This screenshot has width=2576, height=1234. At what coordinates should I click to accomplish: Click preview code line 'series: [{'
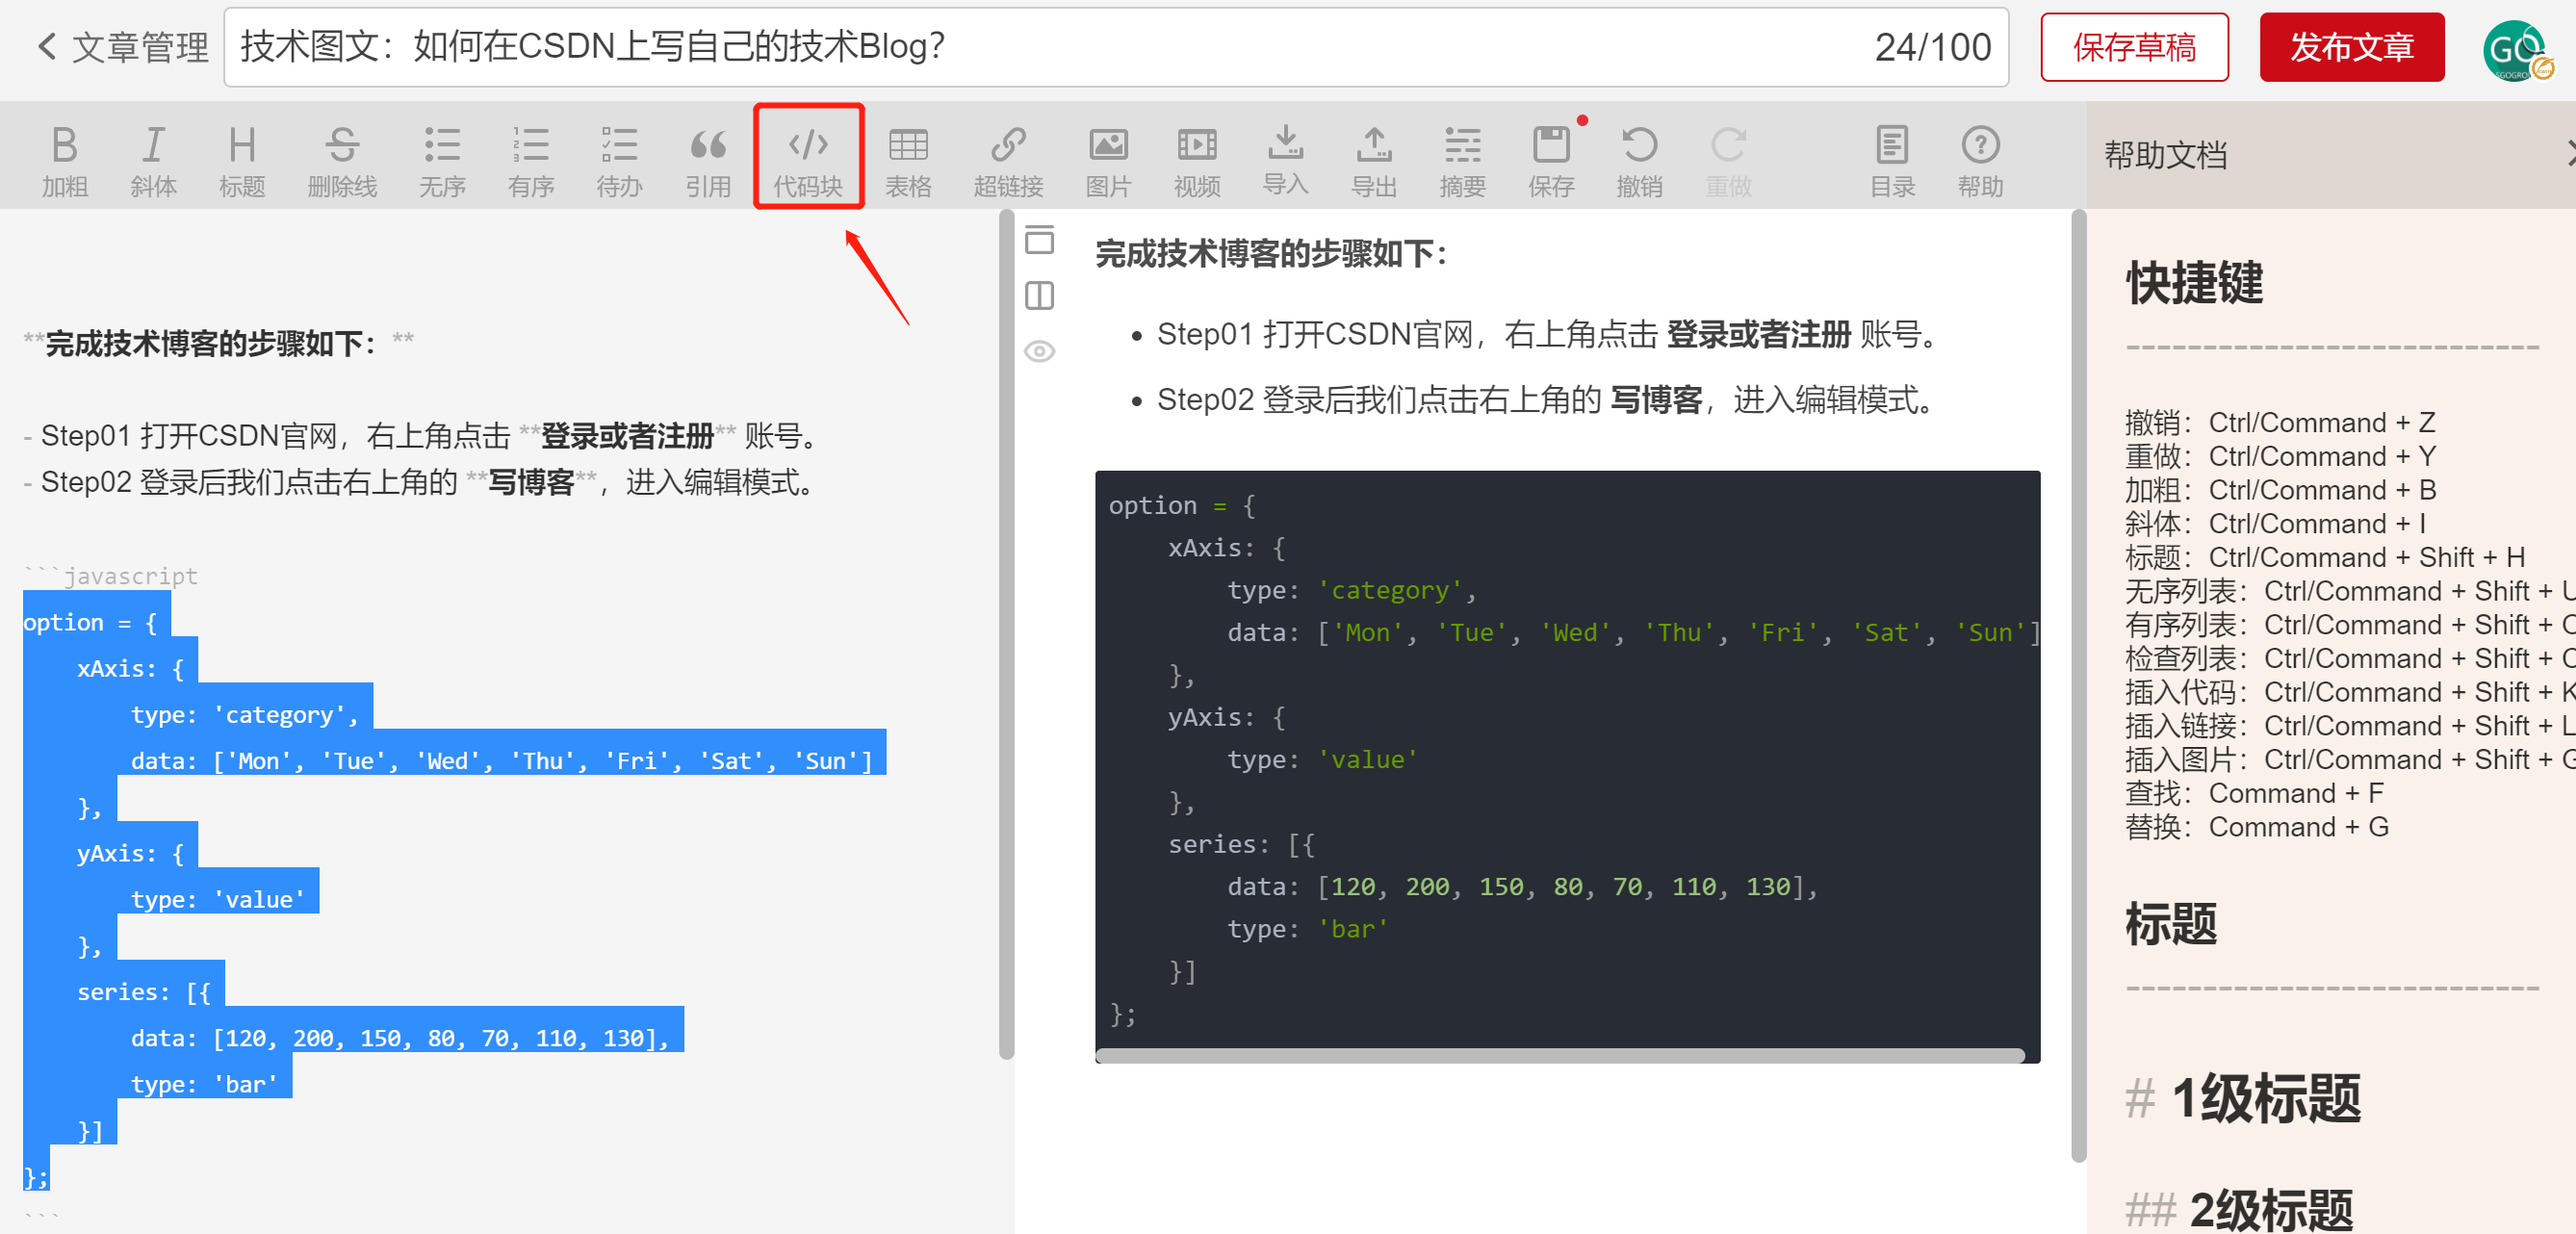click(1241, 844)
